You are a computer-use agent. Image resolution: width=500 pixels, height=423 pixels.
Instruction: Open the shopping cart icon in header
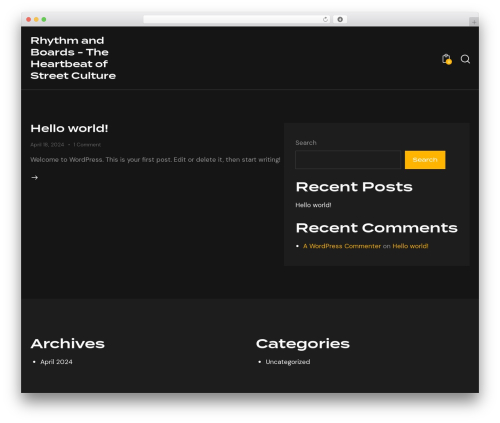tap(446, 59)
